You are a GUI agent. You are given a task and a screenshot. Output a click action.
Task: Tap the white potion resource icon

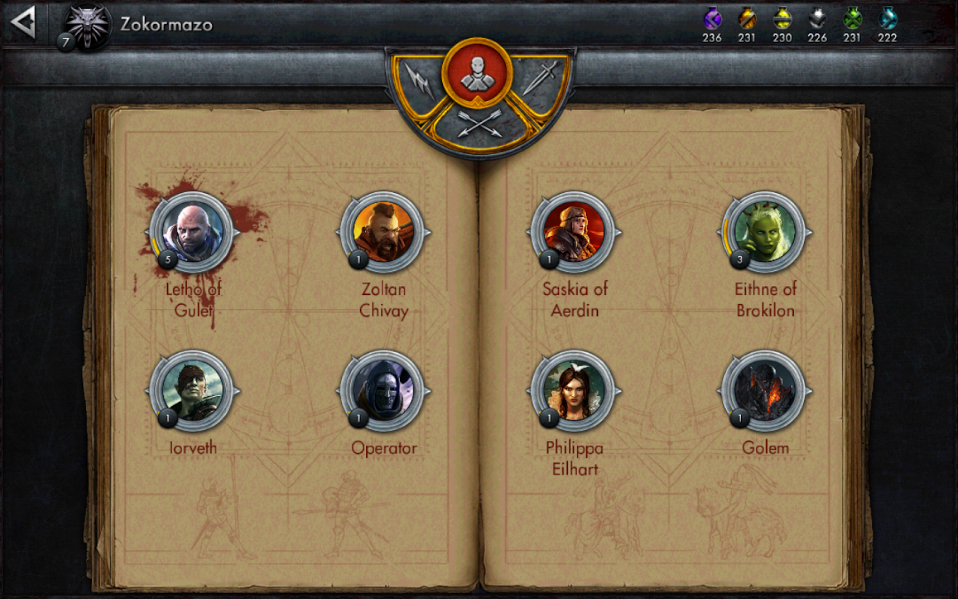click(x=817, y=19)
